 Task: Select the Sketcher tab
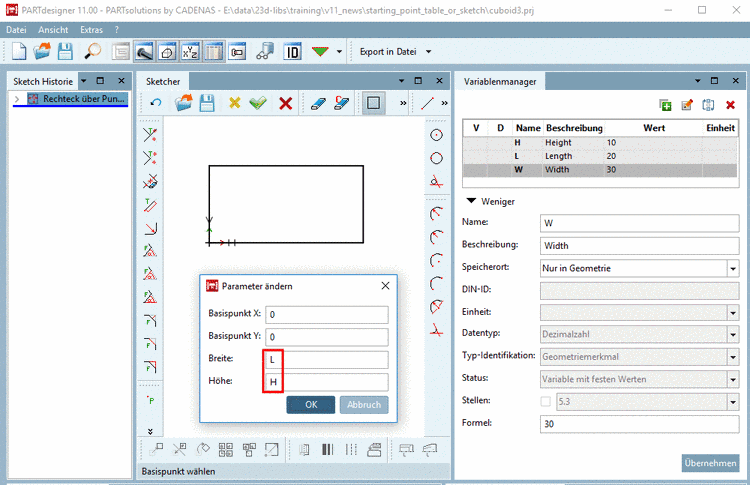click(x=163, y=81)
